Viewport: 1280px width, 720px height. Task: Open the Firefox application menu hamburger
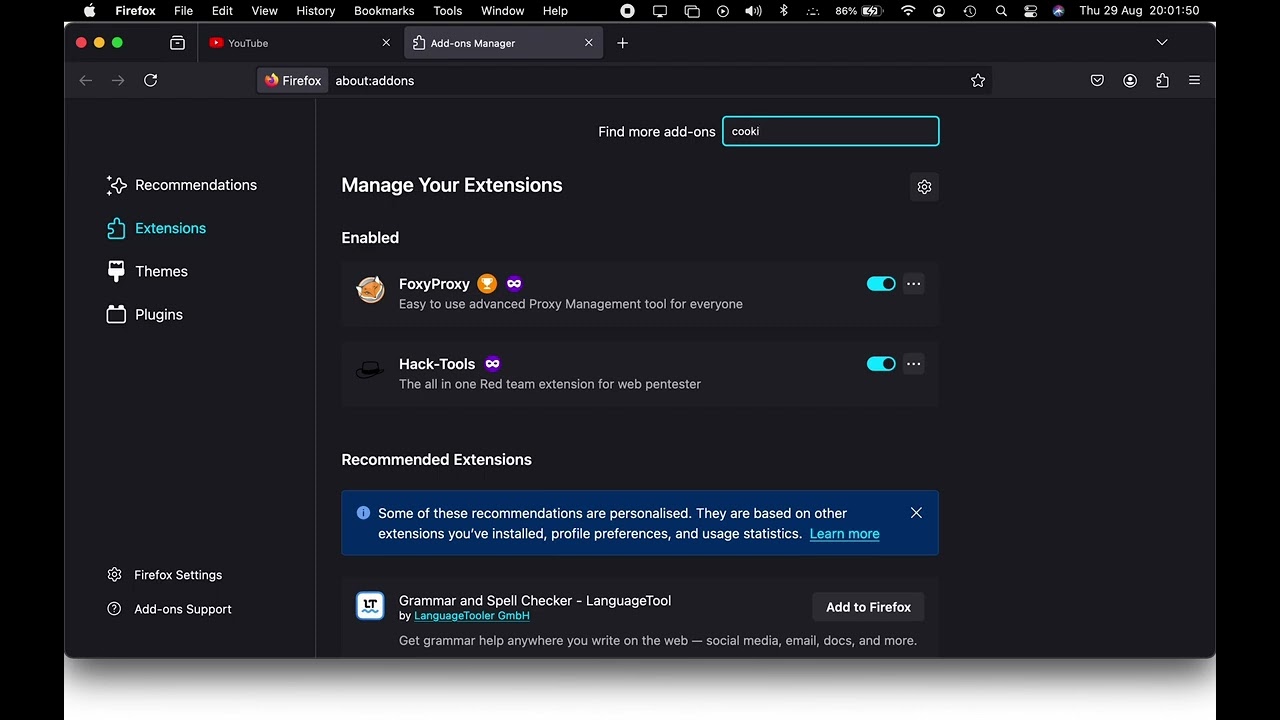(1194, 80)
